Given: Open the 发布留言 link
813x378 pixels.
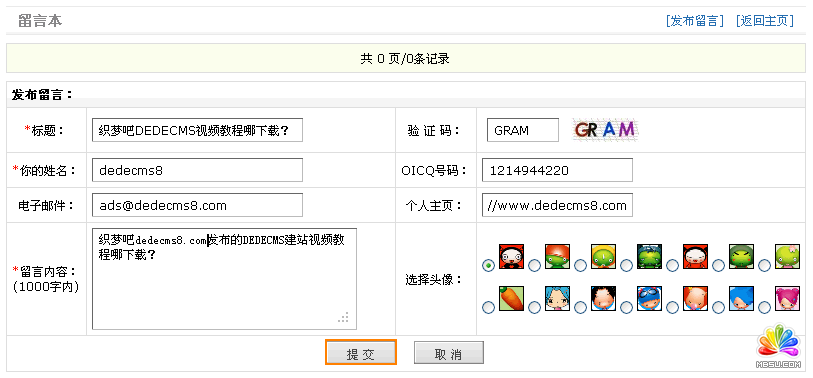Looking at the screenshot, I should tap(695, 21).
